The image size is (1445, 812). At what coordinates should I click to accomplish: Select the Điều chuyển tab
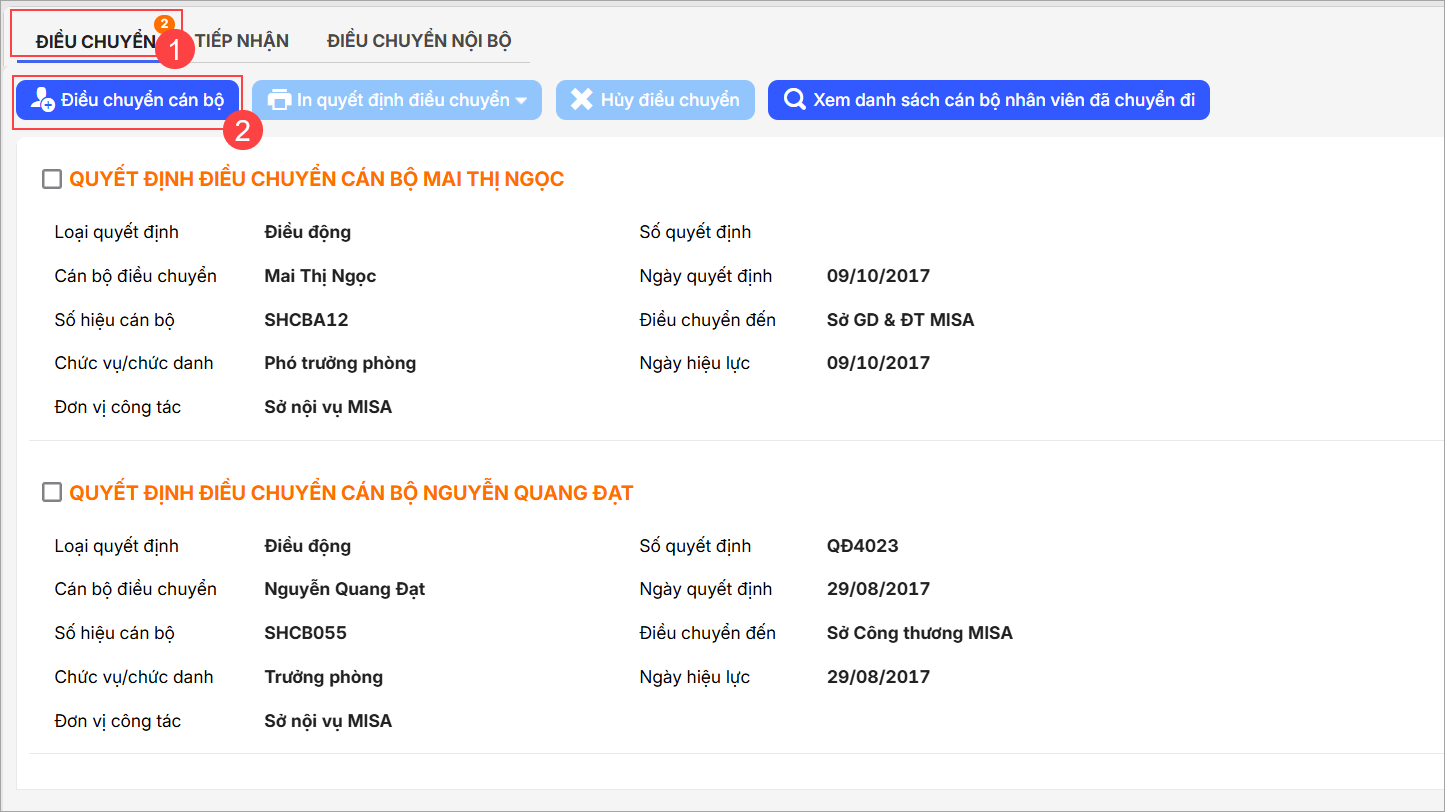pyautogui.click(x=95, y=41)
